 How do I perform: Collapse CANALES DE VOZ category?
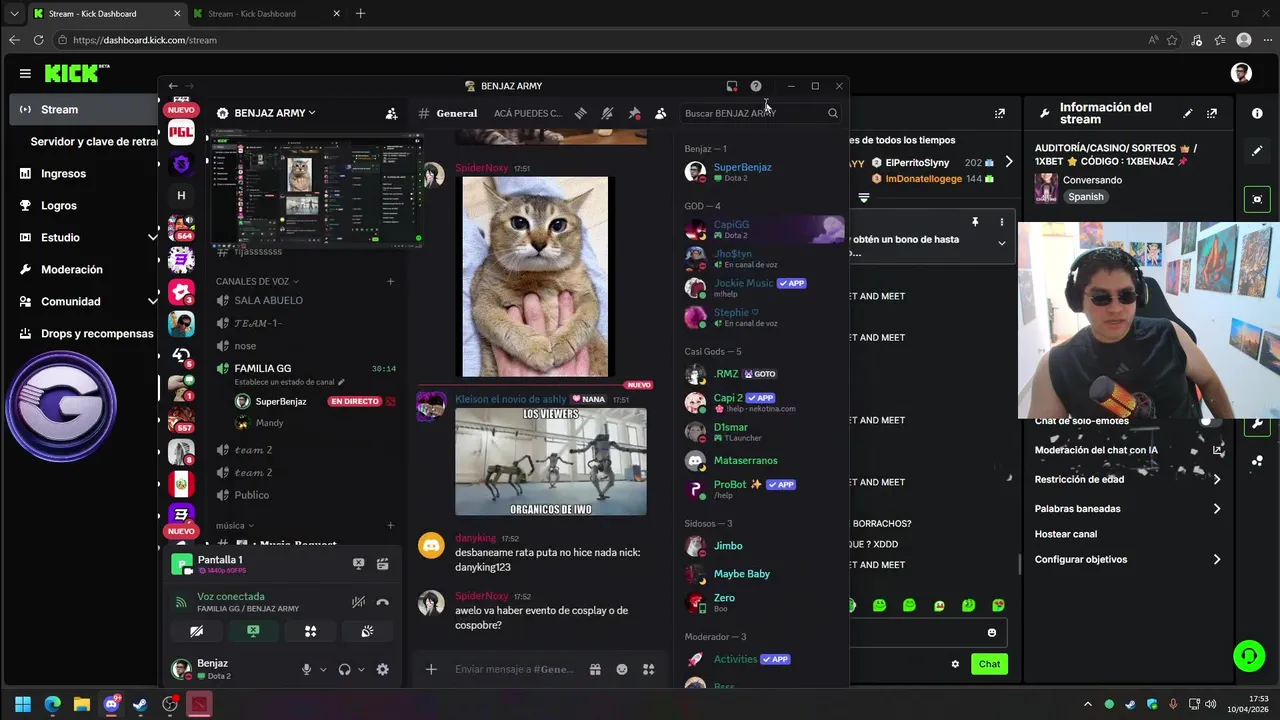[257, 281]
